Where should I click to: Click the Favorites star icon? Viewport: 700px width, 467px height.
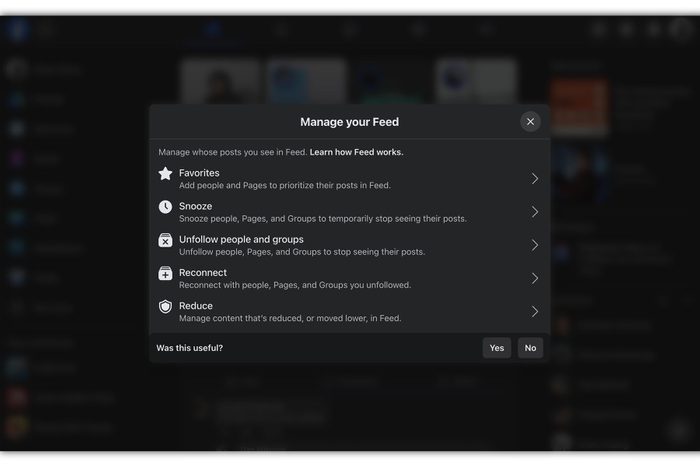click(165, 174)
